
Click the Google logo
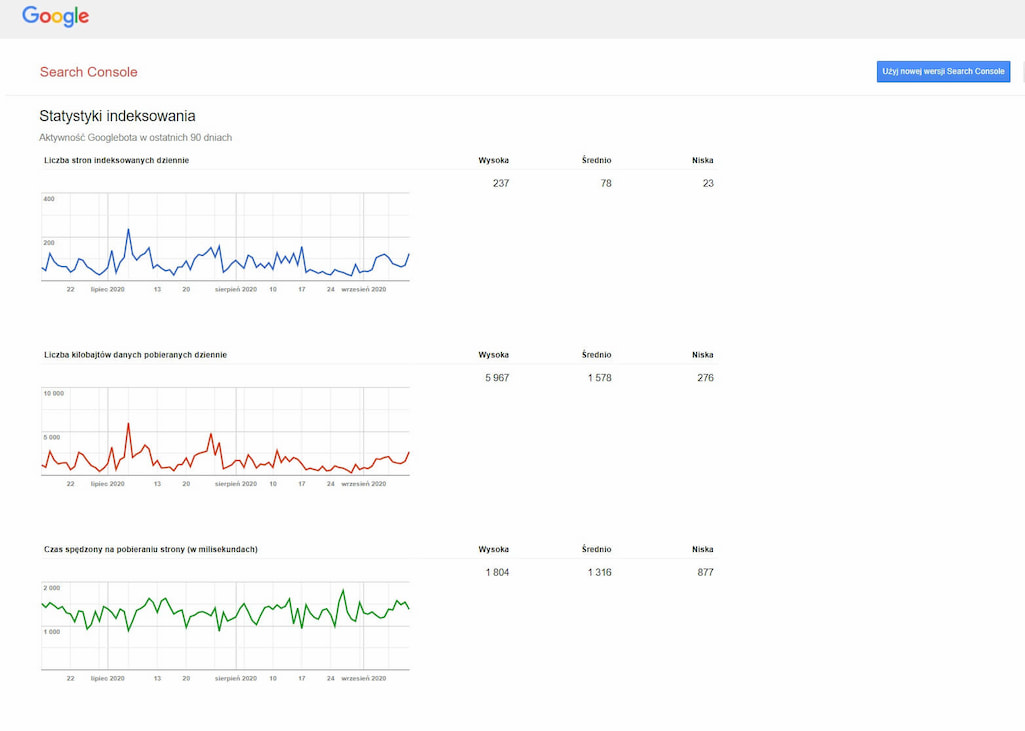pos(55,16)
